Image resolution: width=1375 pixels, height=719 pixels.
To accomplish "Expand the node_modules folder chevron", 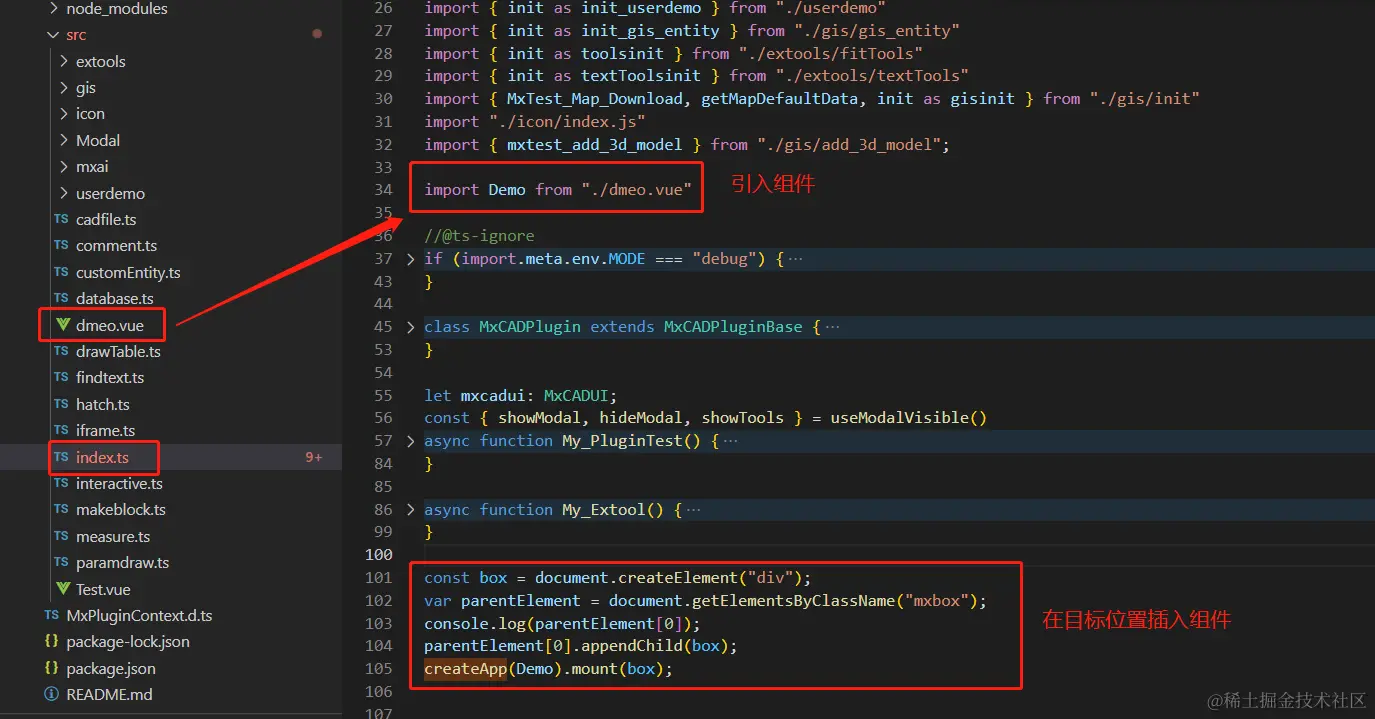I will pyautogui.click(x=53, y=9).
